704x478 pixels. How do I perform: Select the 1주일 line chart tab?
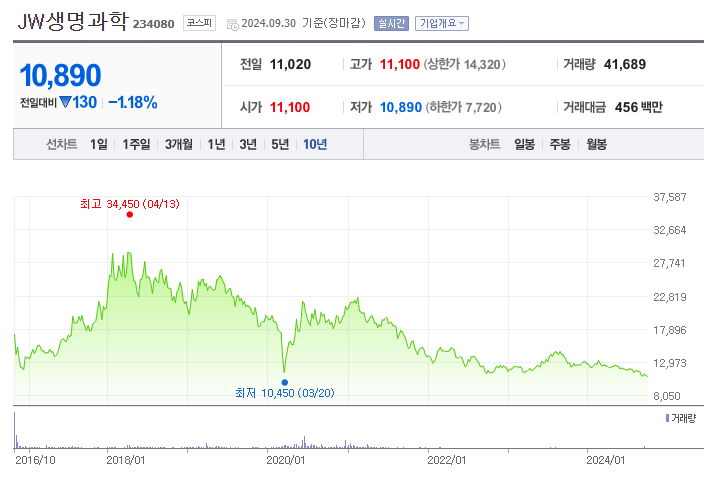136,144
